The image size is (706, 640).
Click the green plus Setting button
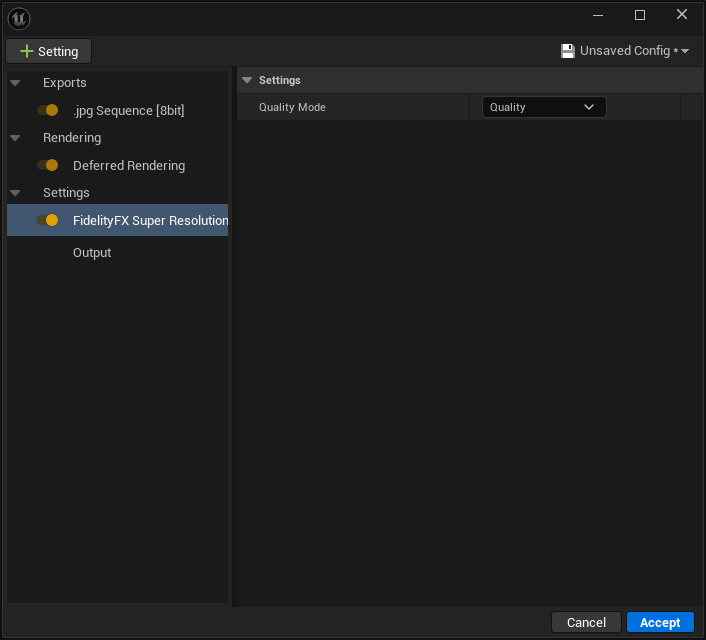tap(49, 51)
